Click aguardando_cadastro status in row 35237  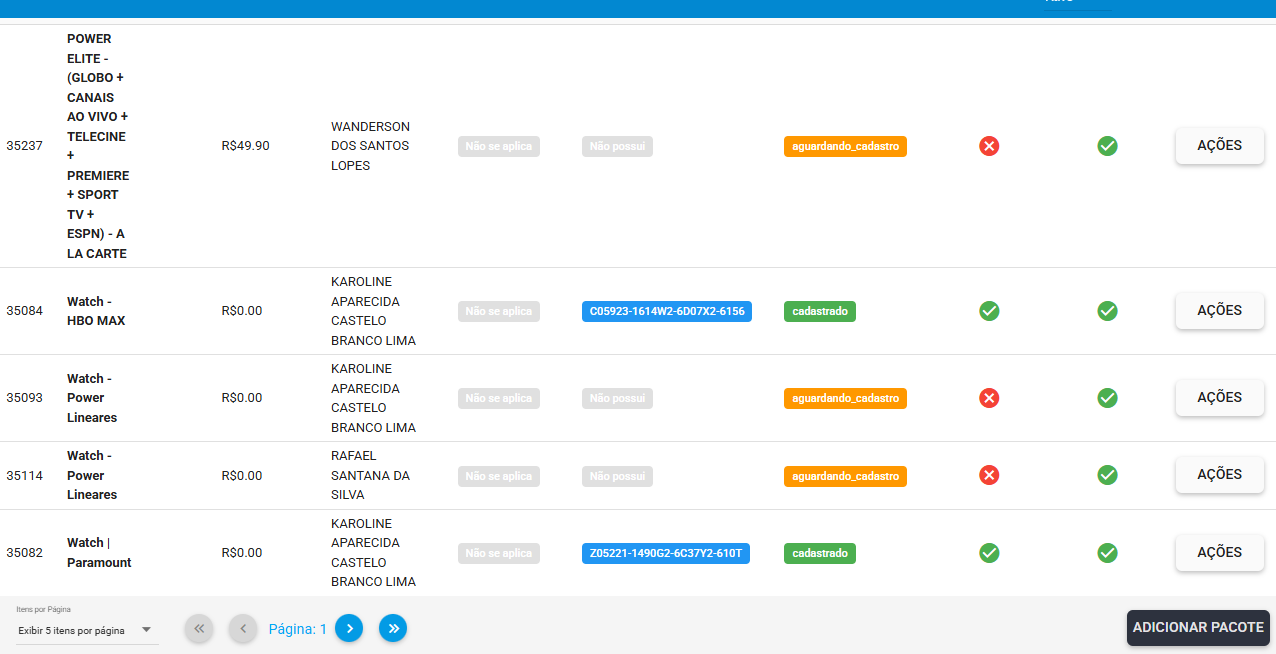[x=845, y=146]
